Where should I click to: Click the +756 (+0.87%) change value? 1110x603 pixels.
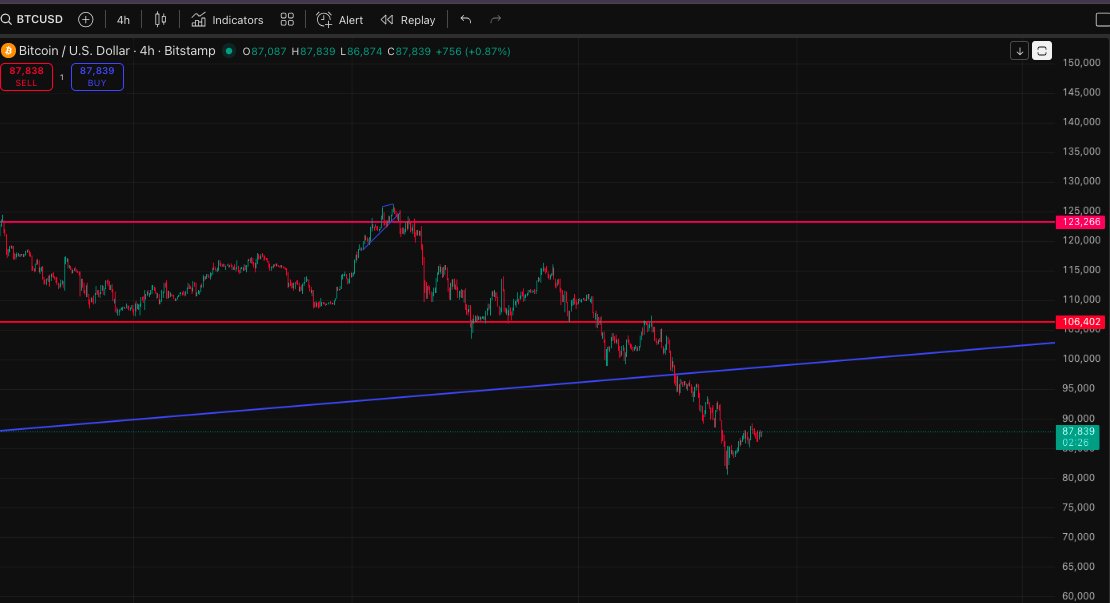[x=472, y=52]
